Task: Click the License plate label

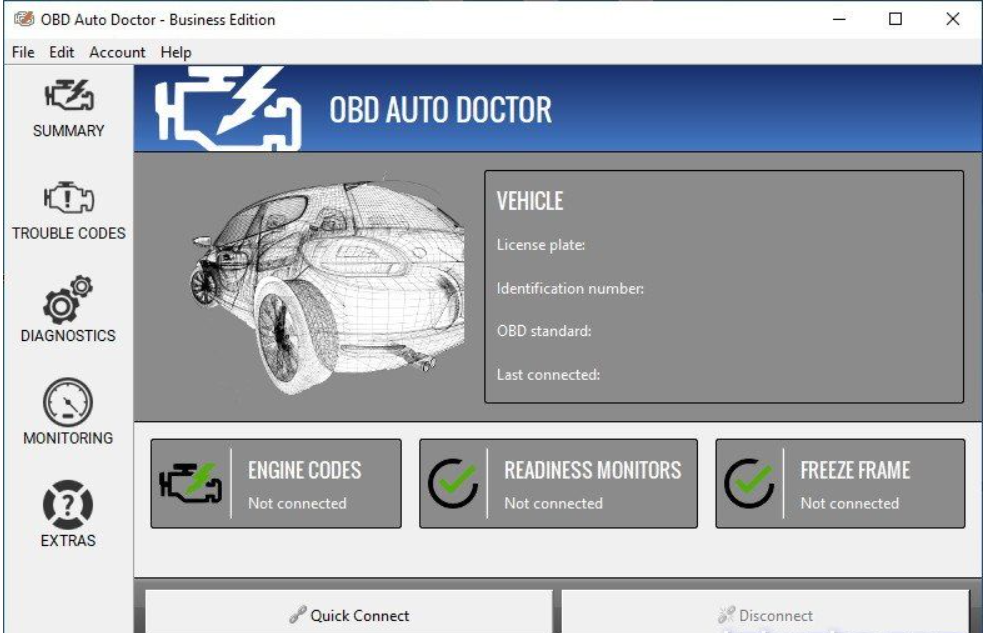Action: (541, 244)
